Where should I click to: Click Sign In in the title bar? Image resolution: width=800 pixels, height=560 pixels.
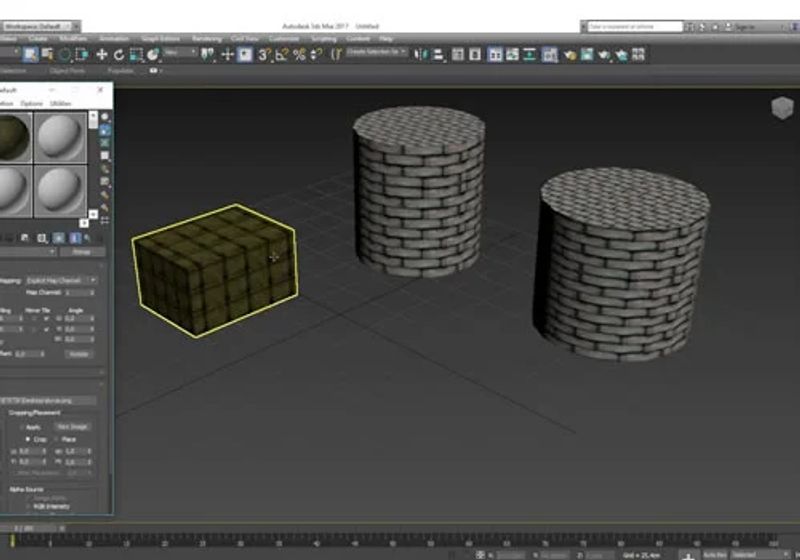(745, 27)
